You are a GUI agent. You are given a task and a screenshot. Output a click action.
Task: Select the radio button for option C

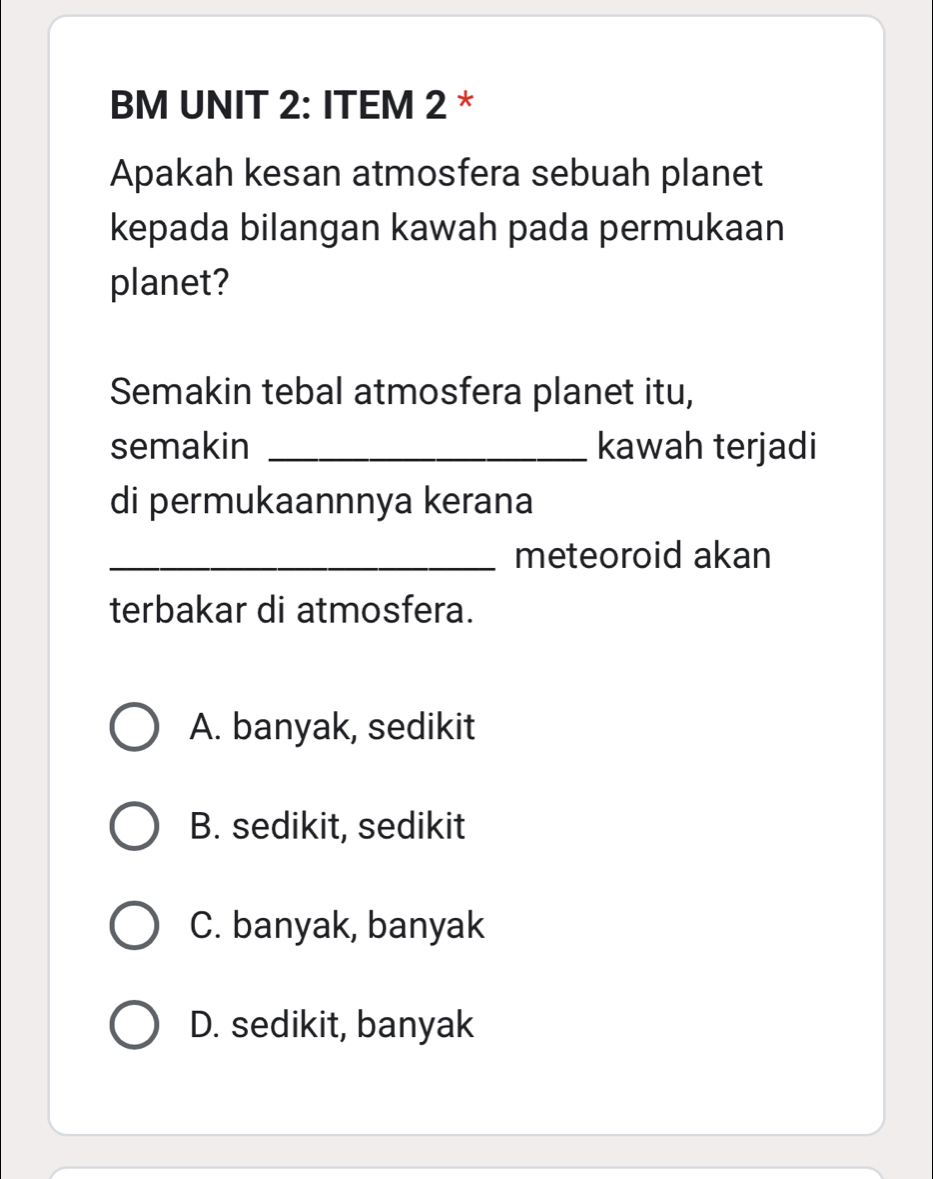click(135, 925)
